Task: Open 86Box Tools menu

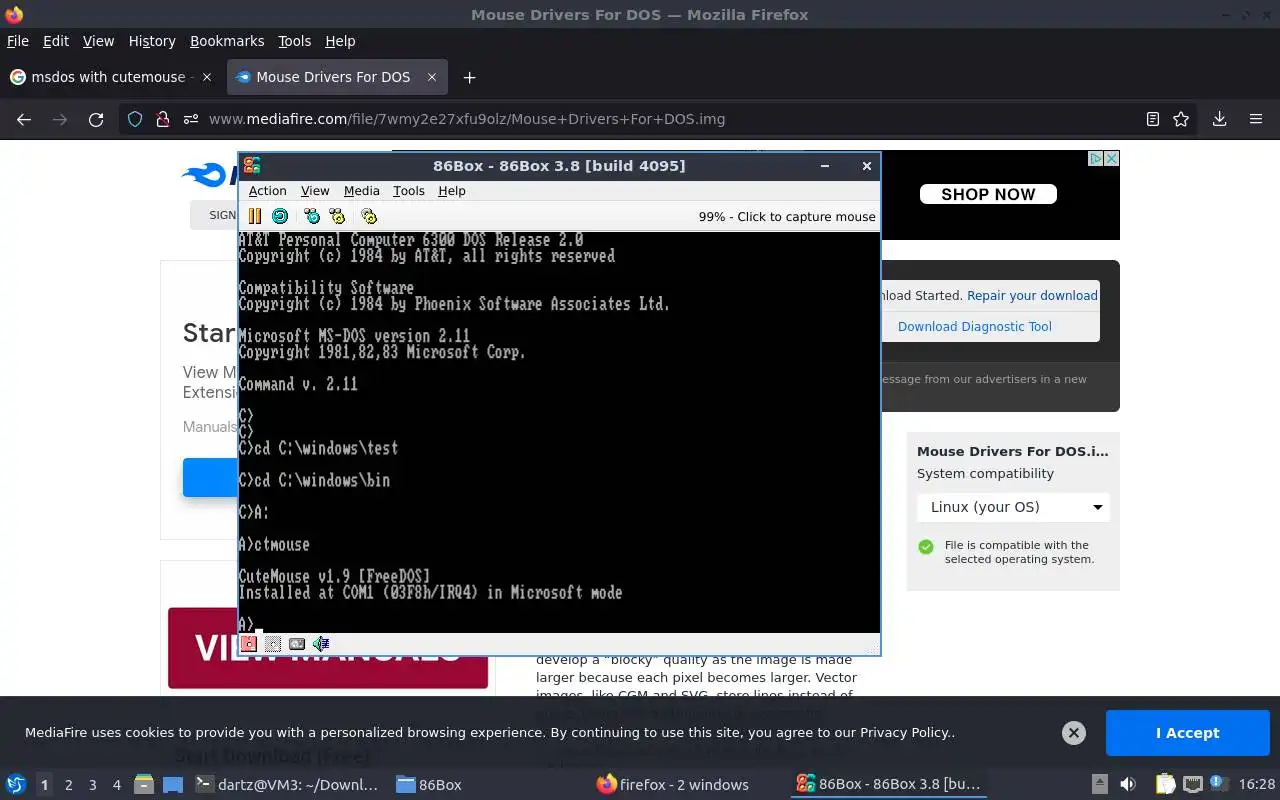Action: tap(408, 191)
